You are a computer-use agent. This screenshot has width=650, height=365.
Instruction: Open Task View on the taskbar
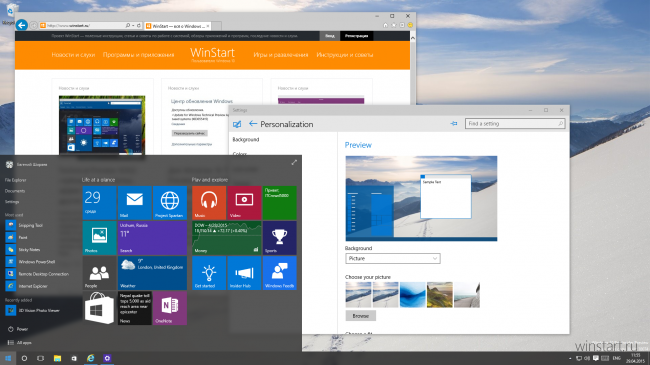coord(40,358)
